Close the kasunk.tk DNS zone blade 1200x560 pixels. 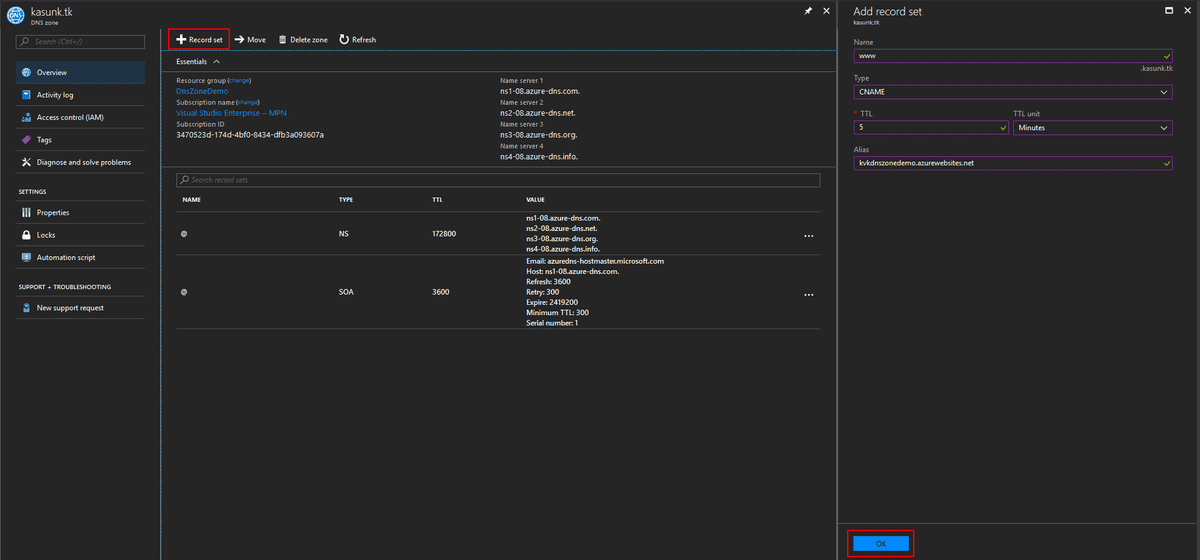point(825,10)
